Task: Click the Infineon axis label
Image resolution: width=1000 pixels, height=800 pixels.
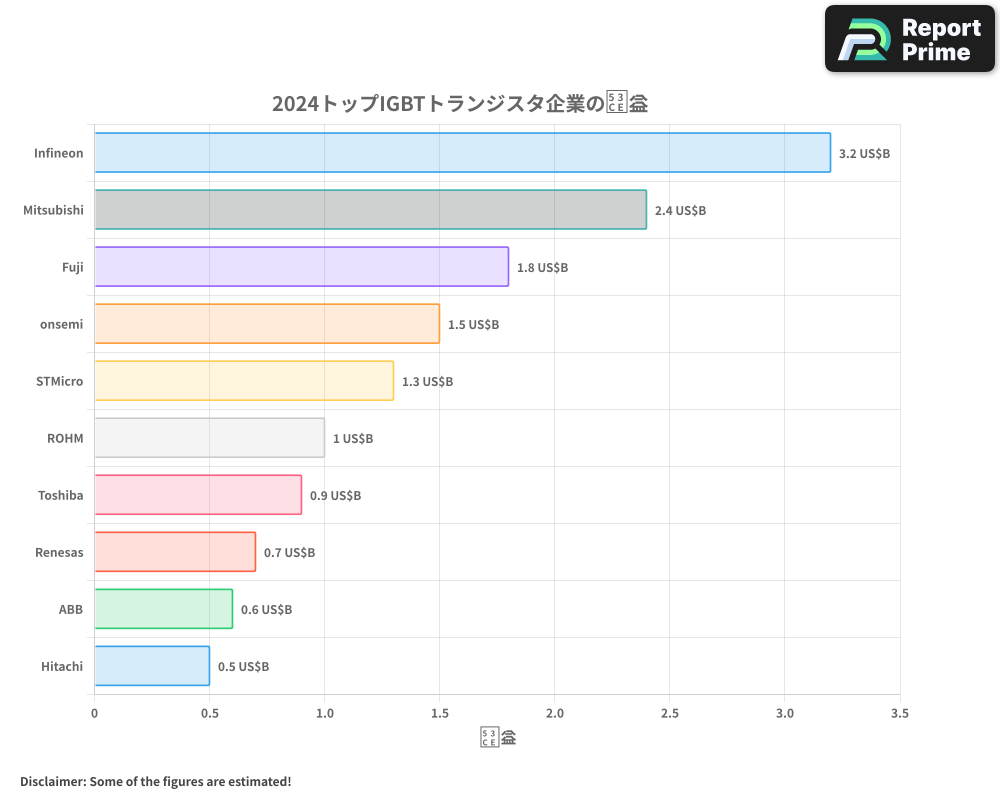Action: click(x=58, y=153)
